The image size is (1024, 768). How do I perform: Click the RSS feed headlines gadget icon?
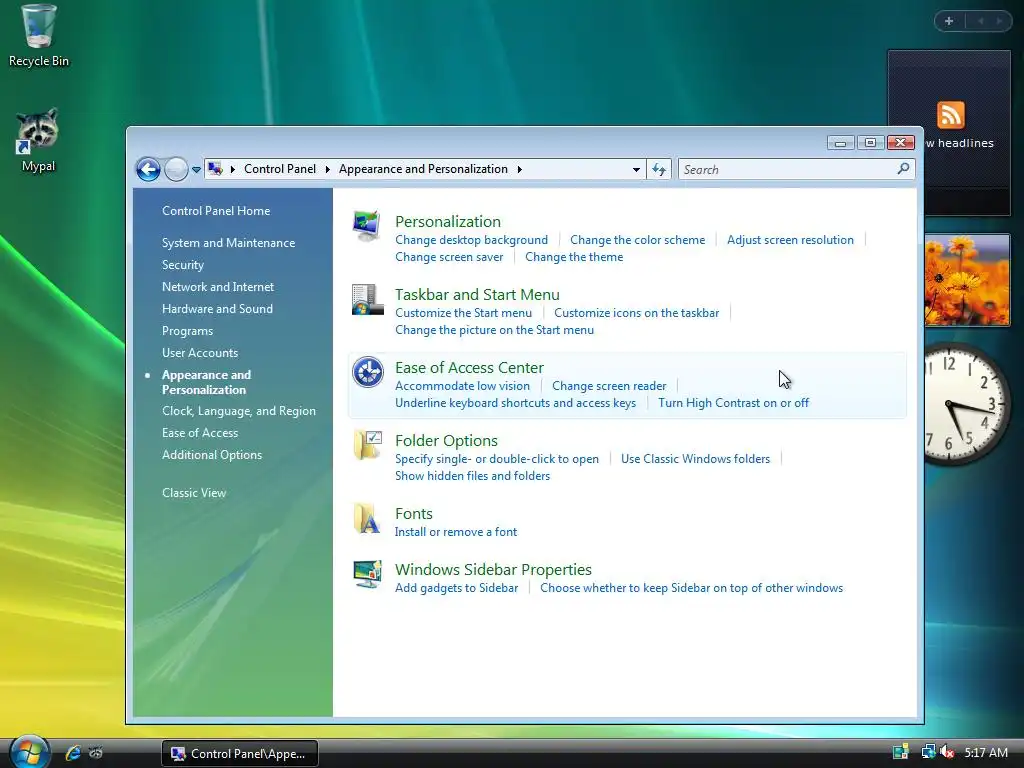[x=950, y=115]
